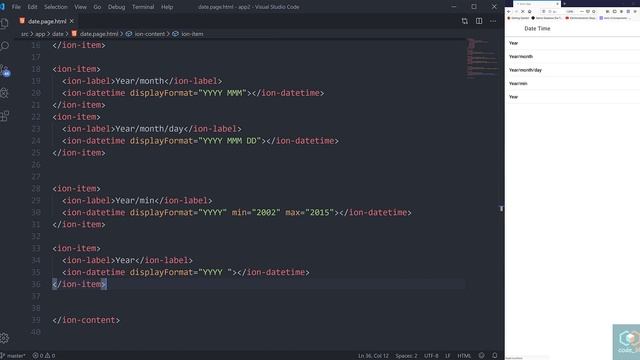This screenshot has width=640, height=360.
Task: Click the displayFormat="YYYY MMM DD" code line
Action: pyautogui.click(x=200, y=141)
